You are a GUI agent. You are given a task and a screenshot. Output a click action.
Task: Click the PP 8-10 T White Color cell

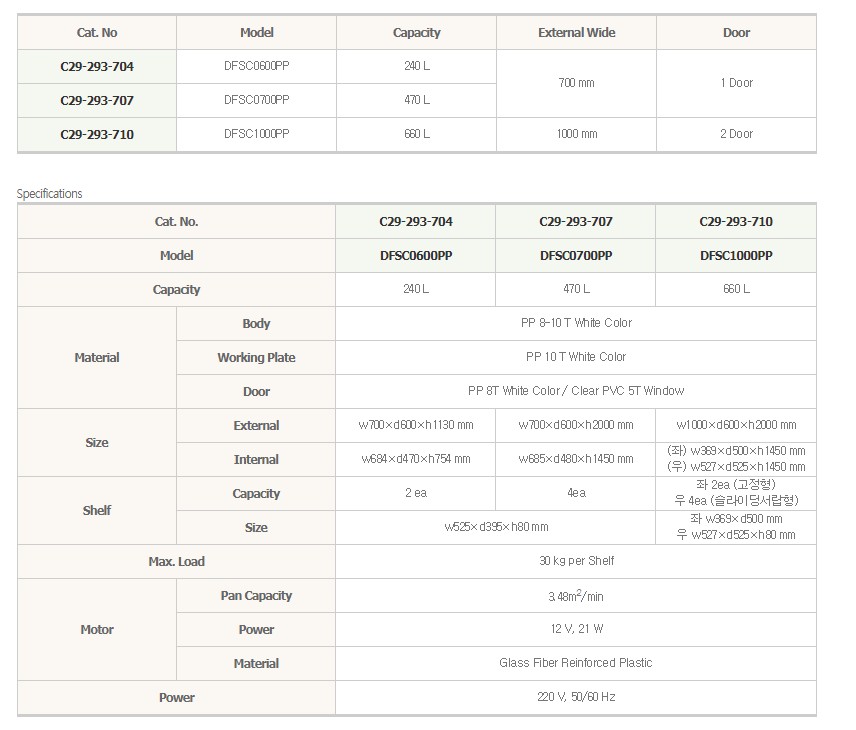point(576,323)
